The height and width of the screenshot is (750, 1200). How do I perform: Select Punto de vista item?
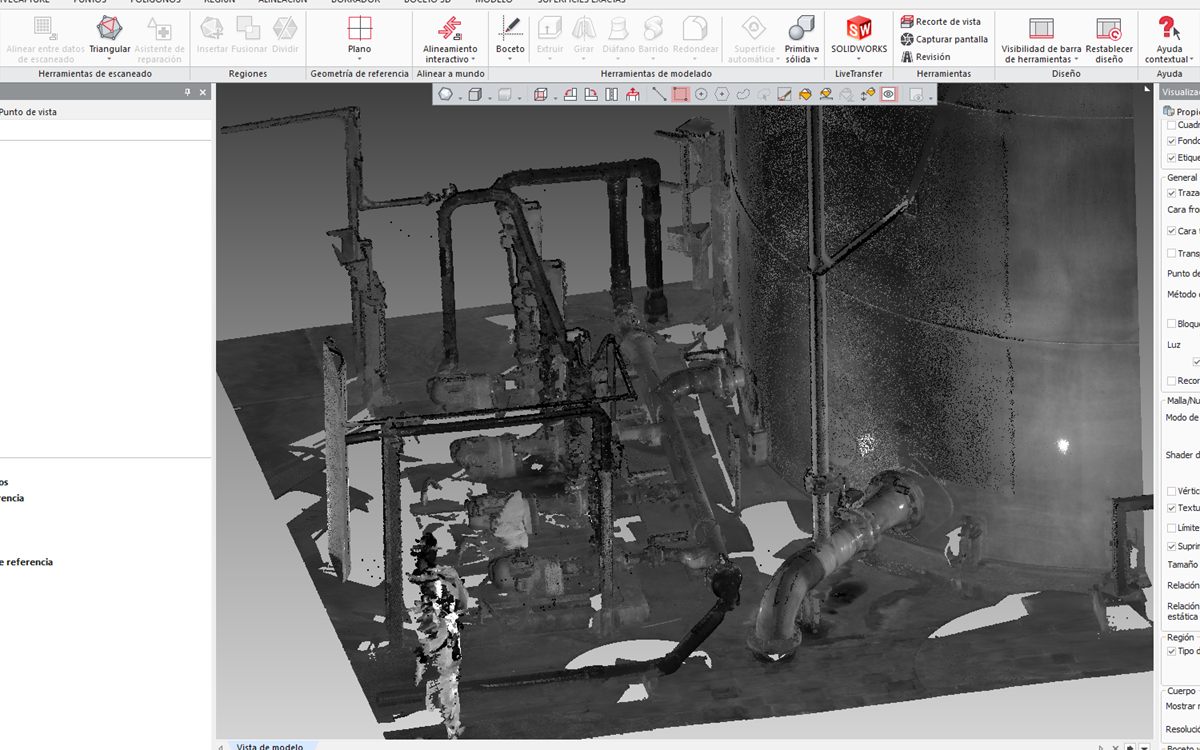[28, 112]
